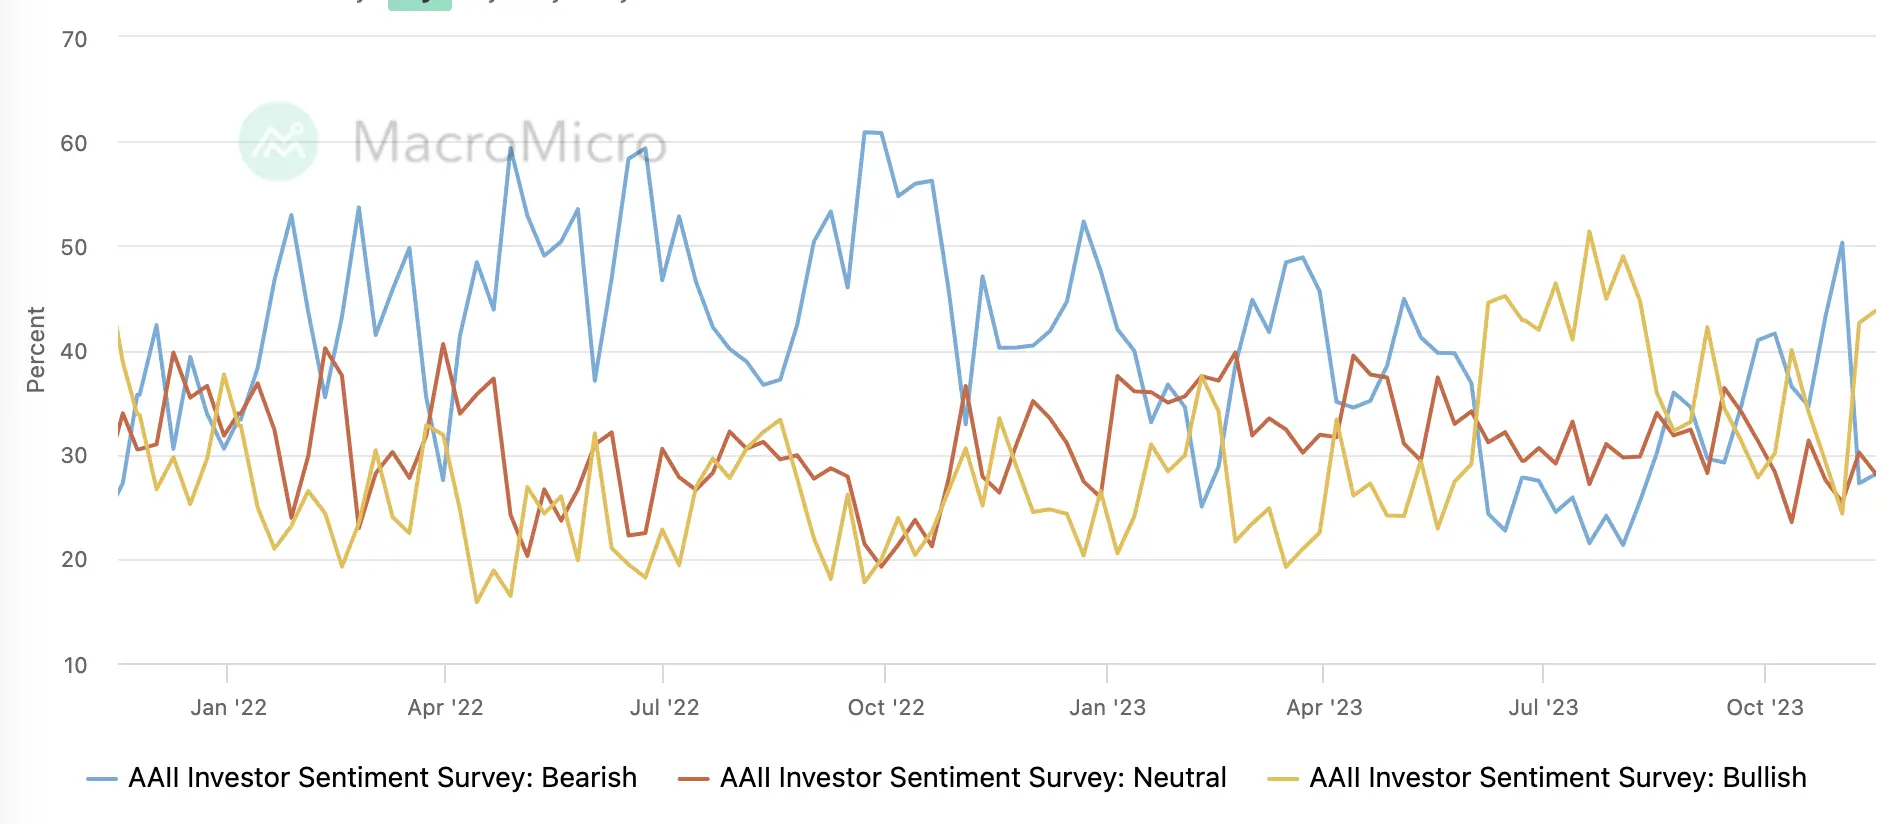Toggle the AAII Neutral series legend label
The image size is (1904, 824).
pos(973,778)
